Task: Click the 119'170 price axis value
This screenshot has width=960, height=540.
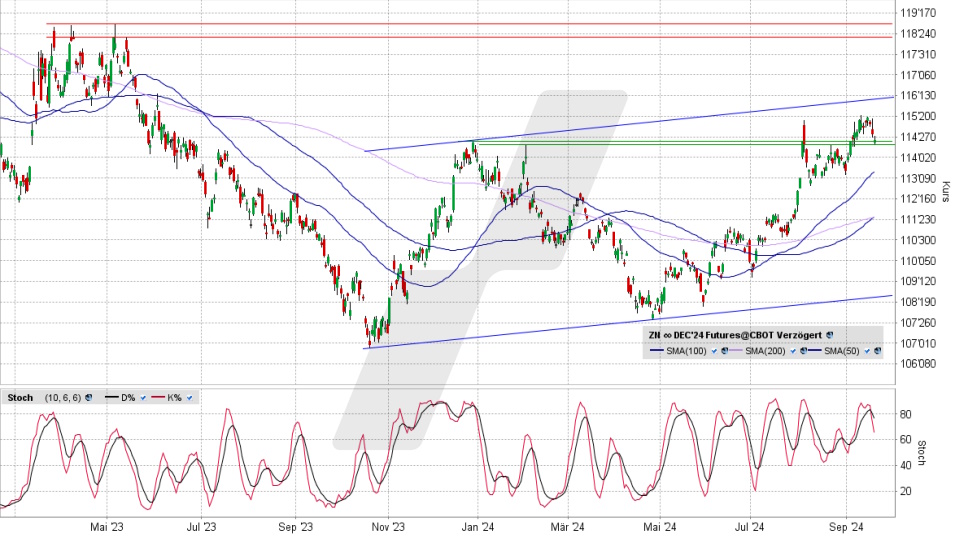Action: 918,13
